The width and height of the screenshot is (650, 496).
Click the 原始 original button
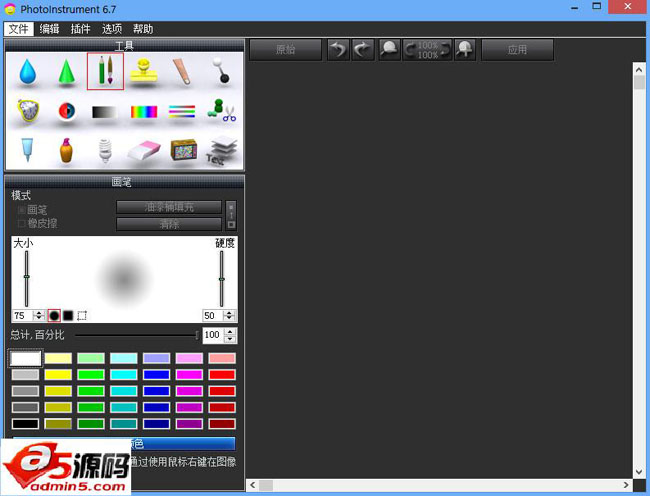(x=286, y=50)
